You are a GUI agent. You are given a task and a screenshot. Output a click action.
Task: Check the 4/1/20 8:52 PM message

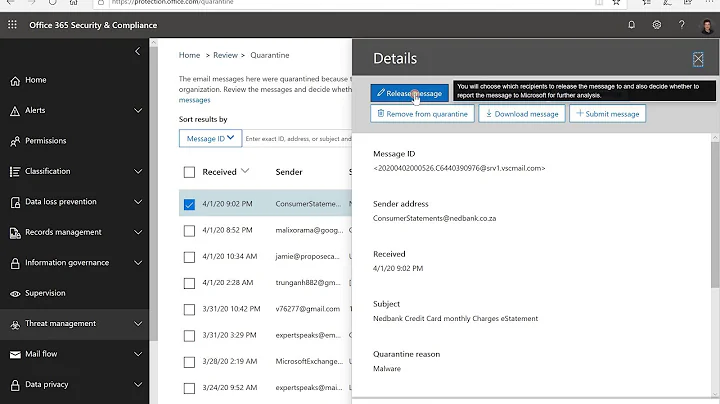click(x=189, y=230)
